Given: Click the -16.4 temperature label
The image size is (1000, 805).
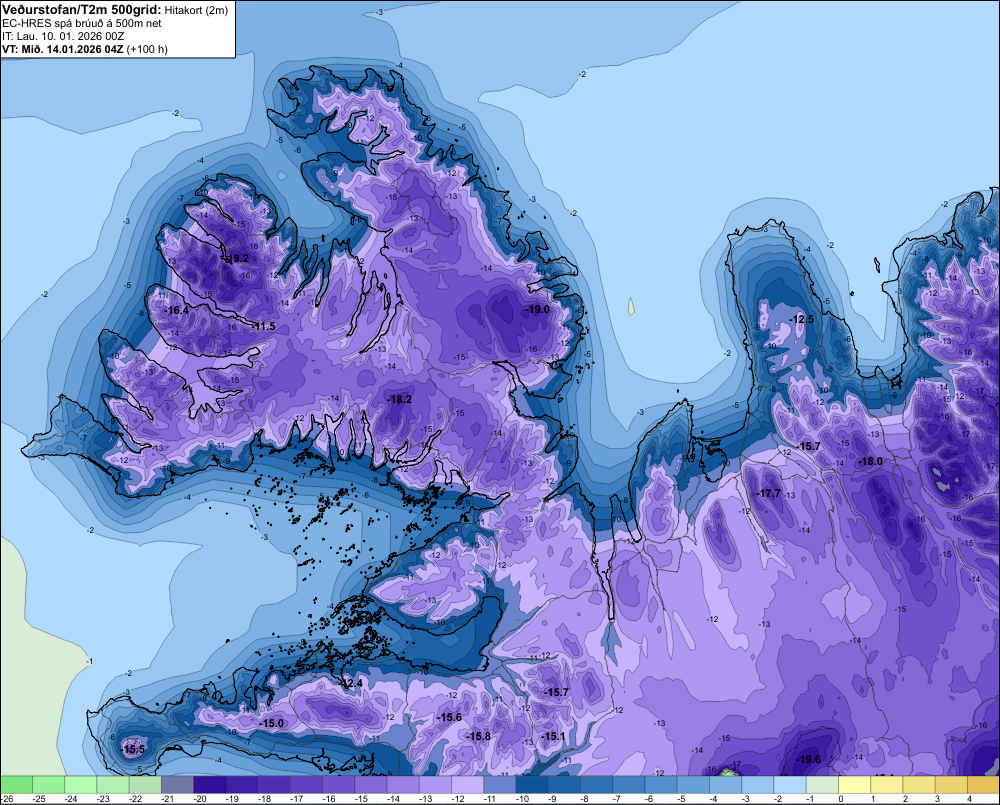Looking at the screenshot, I should pyautogui.click(x=177, y=310).
